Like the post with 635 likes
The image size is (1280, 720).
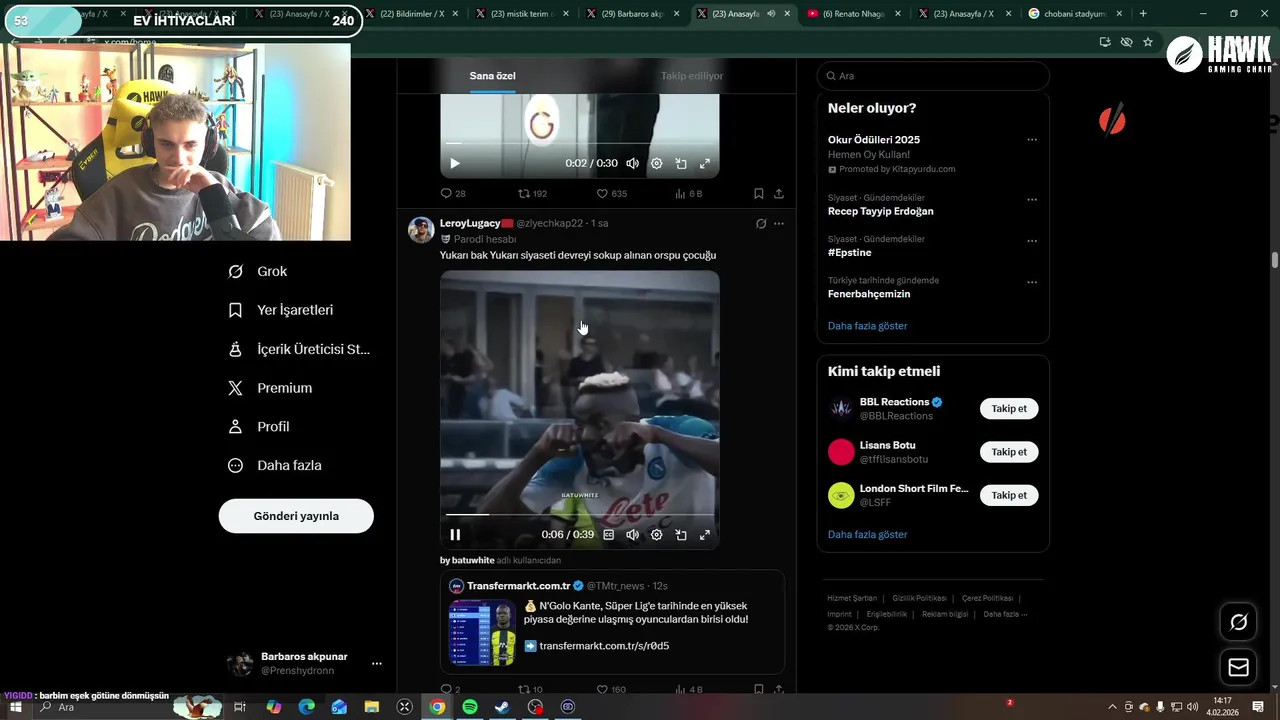pos(611,193)
